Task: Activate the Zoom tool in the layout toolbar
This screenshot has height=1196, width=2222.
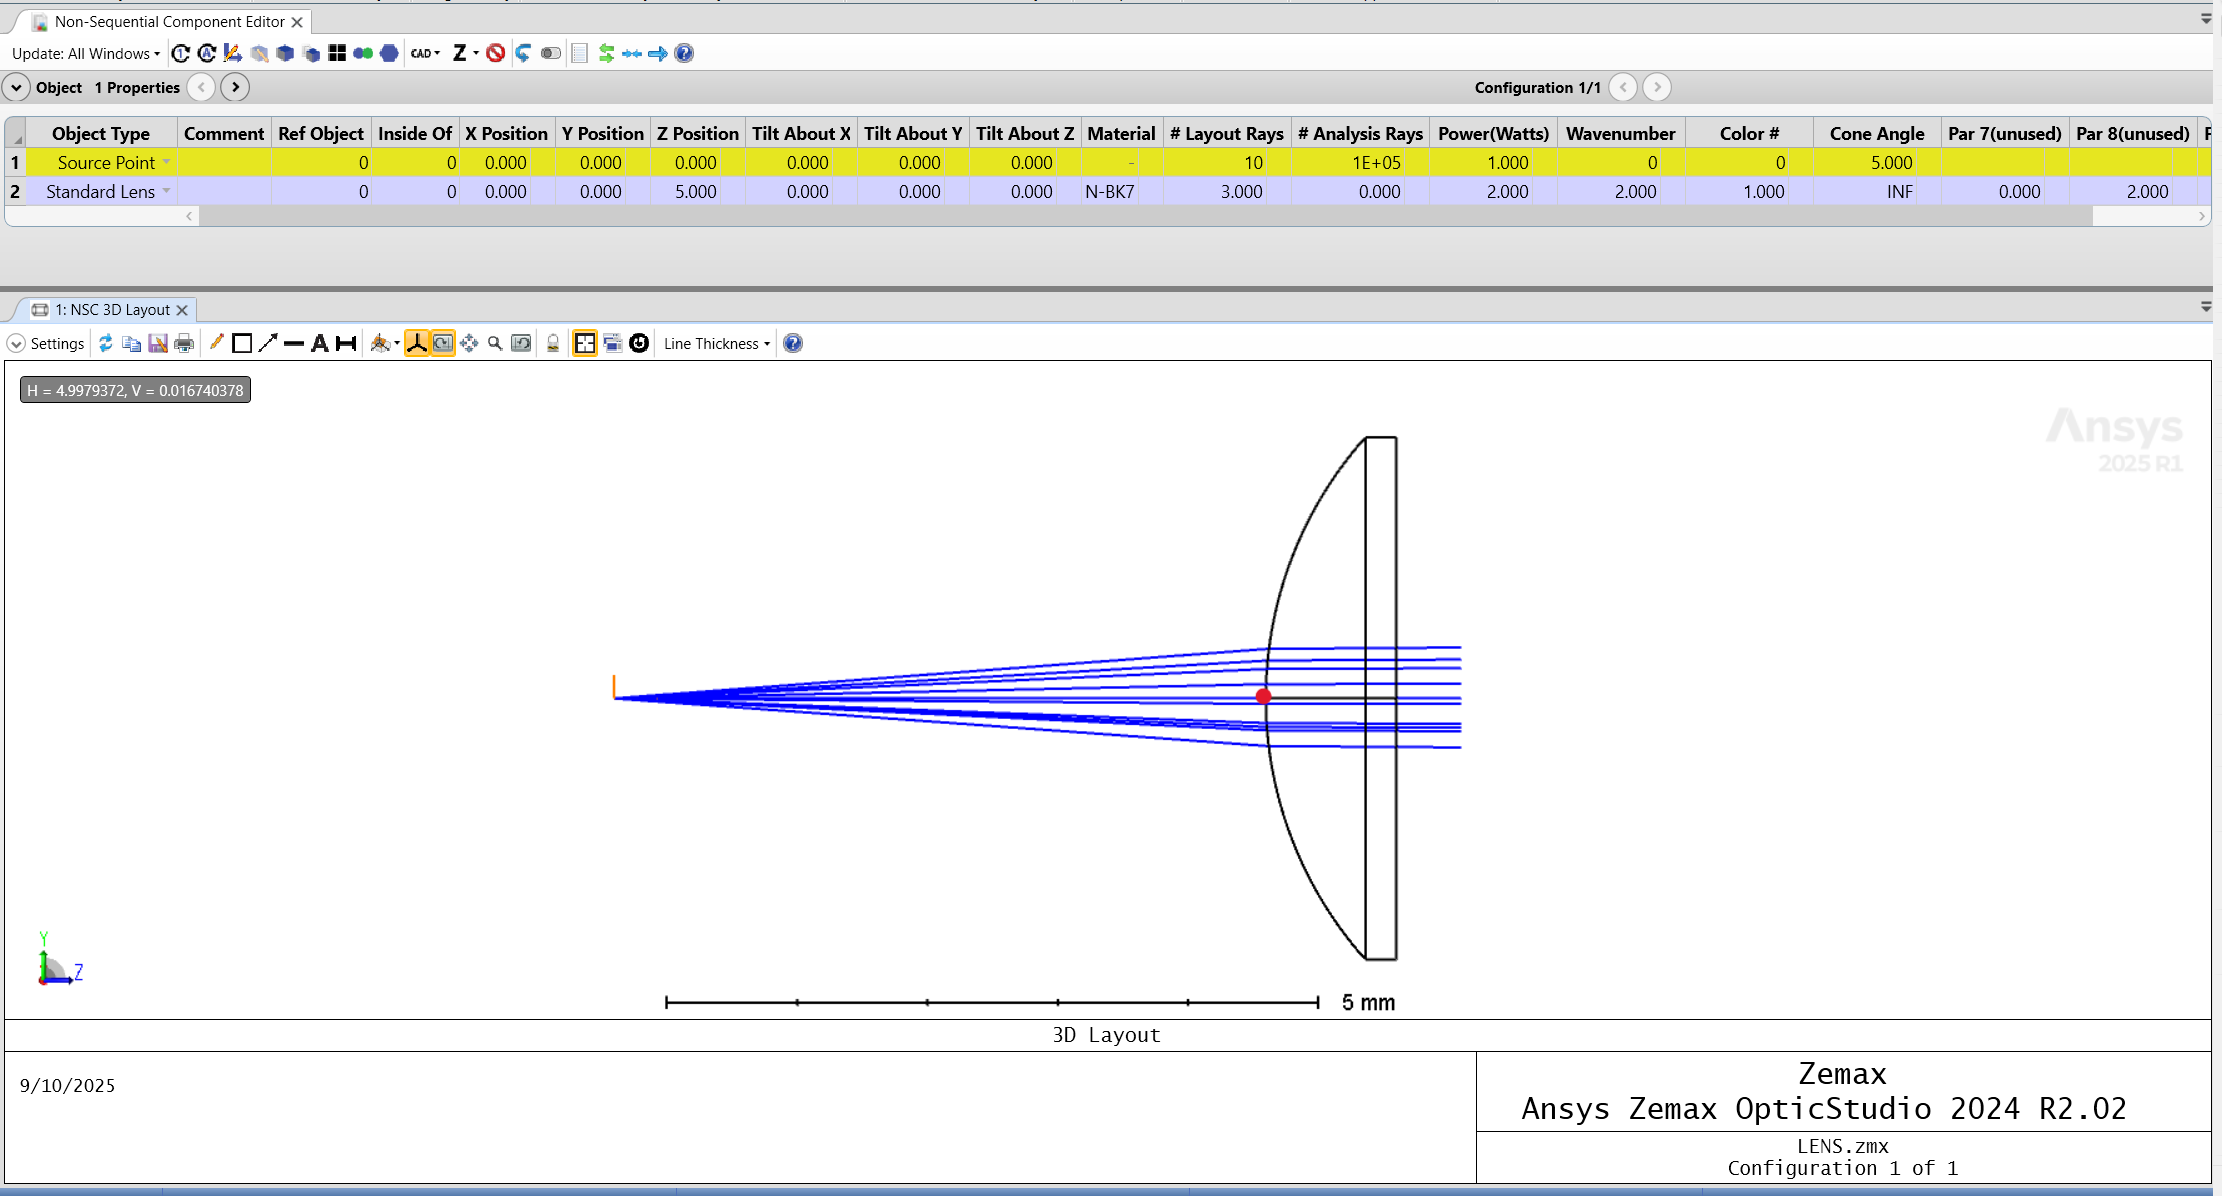Action: [494, 343]
